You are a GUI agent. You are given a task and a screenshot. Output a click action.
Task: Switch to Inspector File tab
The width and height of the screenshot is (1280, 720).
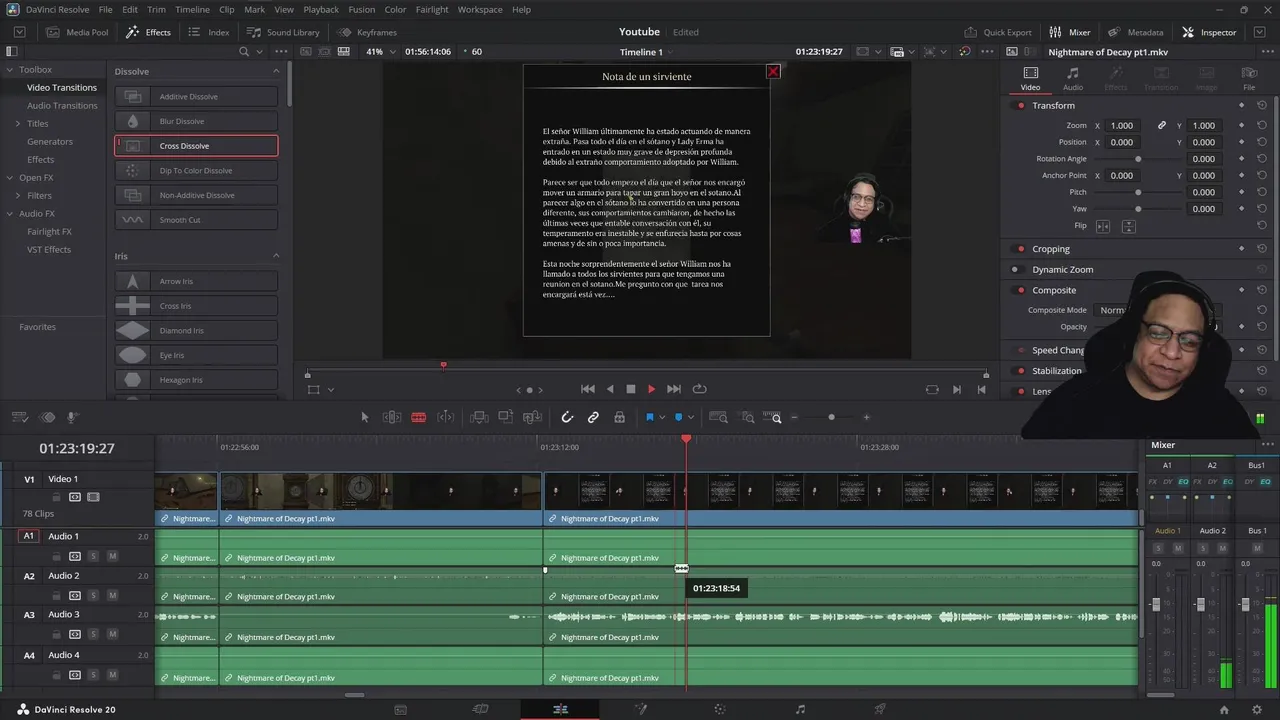(1249, 78)
